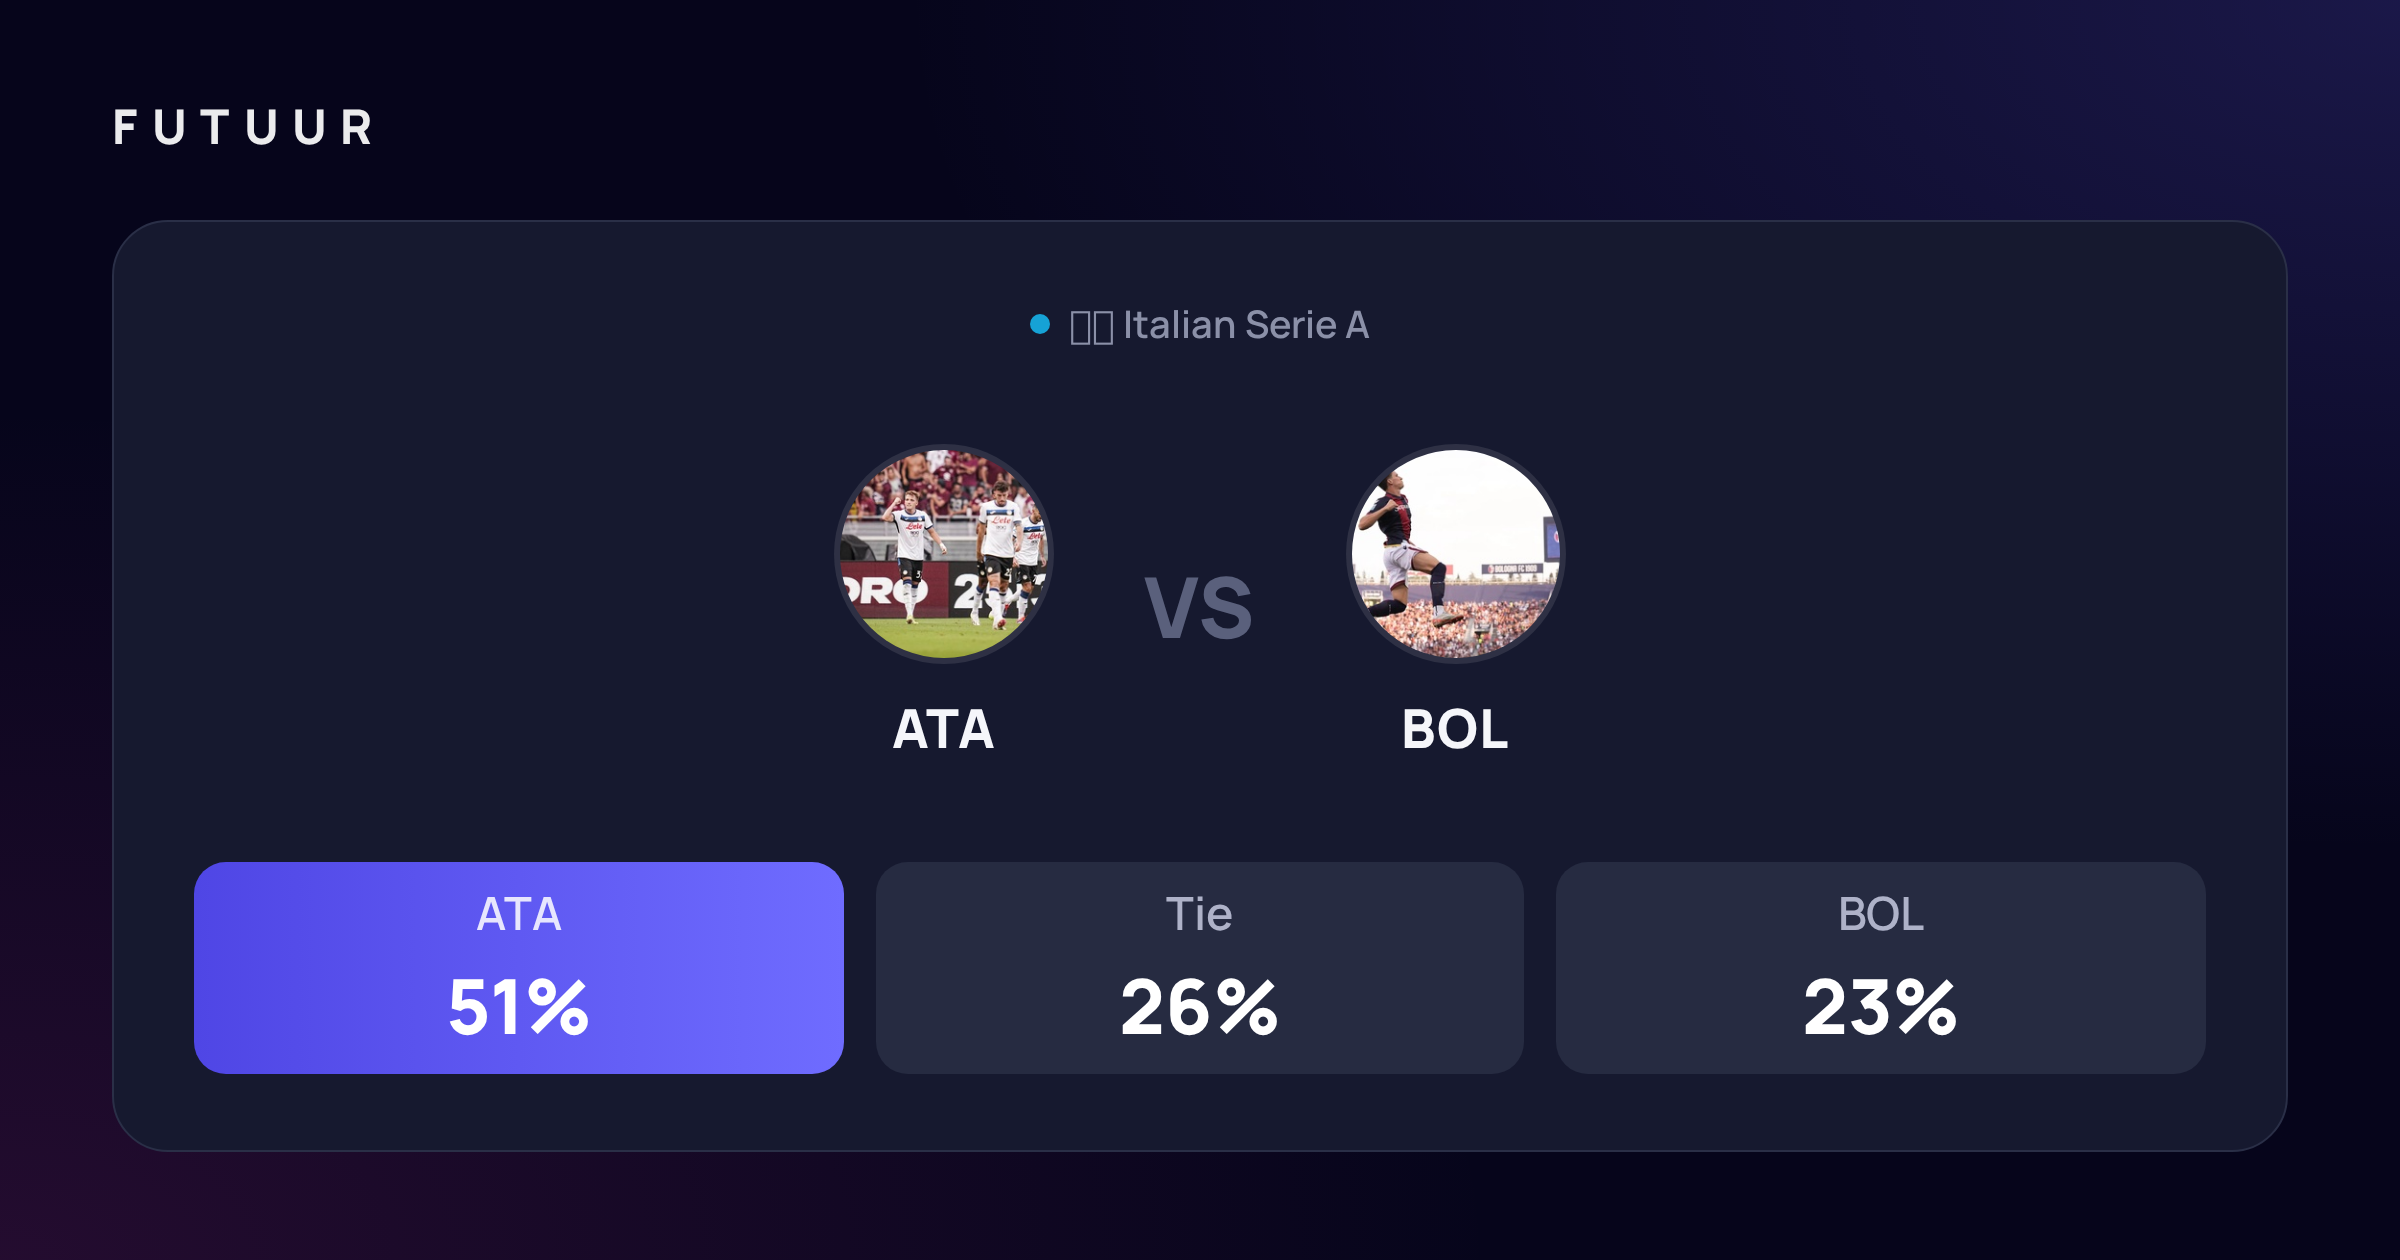This screenshot has width=2400, height=1260.
Task: Open the BOL team photo
Action: (1456, 554)
